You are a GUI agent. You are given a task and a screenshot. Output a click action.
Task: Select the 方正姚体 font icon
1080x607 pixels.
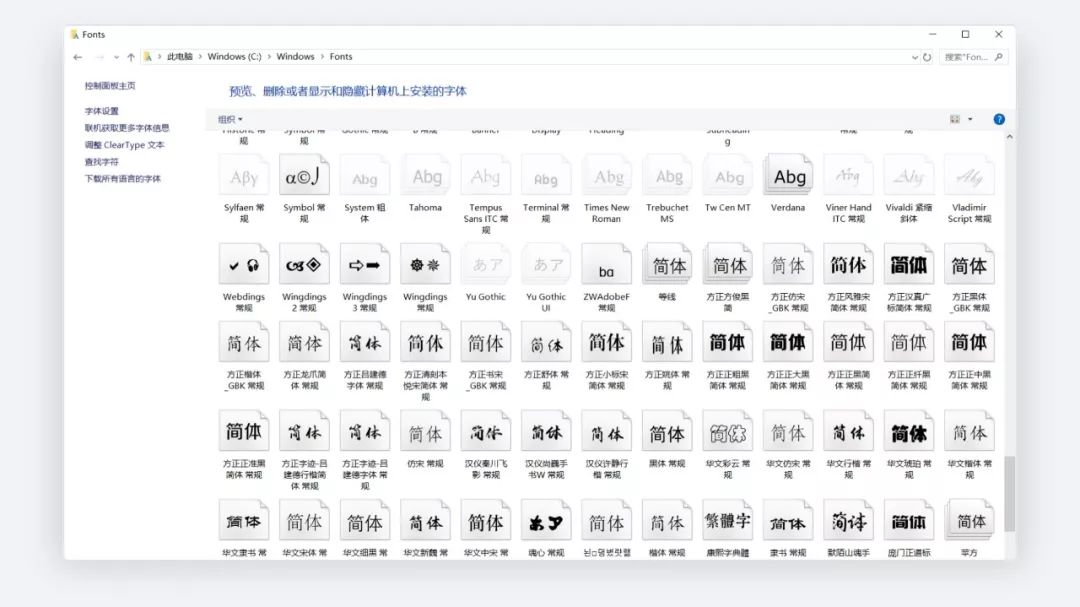click(667, 342)
